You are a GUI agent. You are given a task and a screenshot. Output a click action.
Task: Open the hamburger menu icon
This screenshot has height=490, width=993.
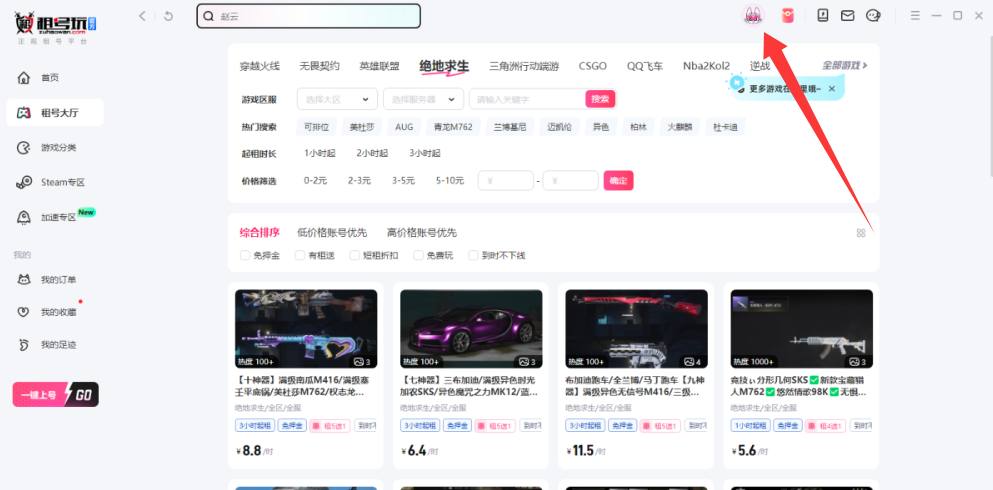[x=914, y=15]
